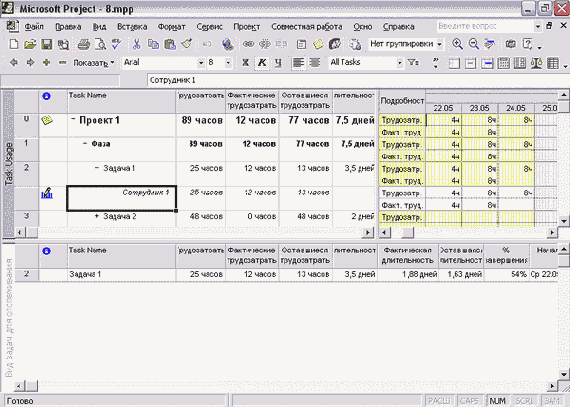Click the Показать outline button
The image size is (570, 407).
[x=93, y=63]
